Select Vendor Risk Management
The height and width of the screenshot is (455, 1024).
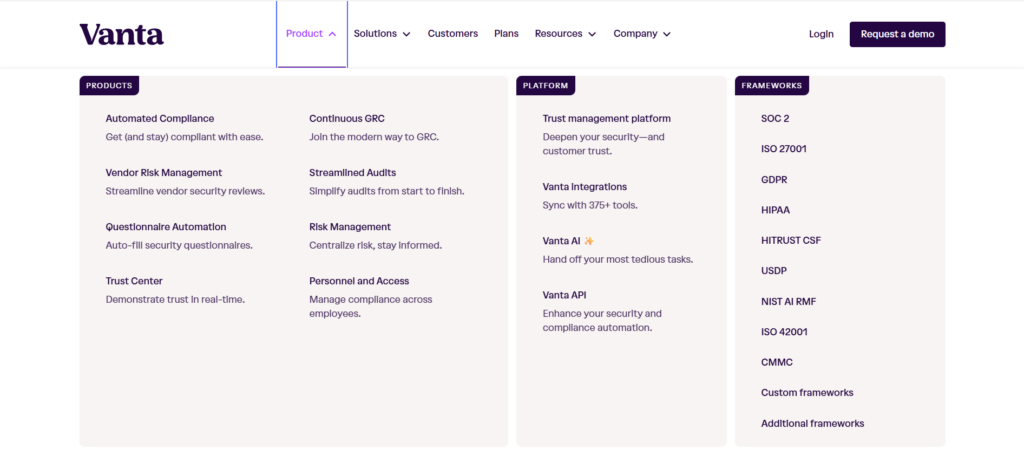[163, 173]
